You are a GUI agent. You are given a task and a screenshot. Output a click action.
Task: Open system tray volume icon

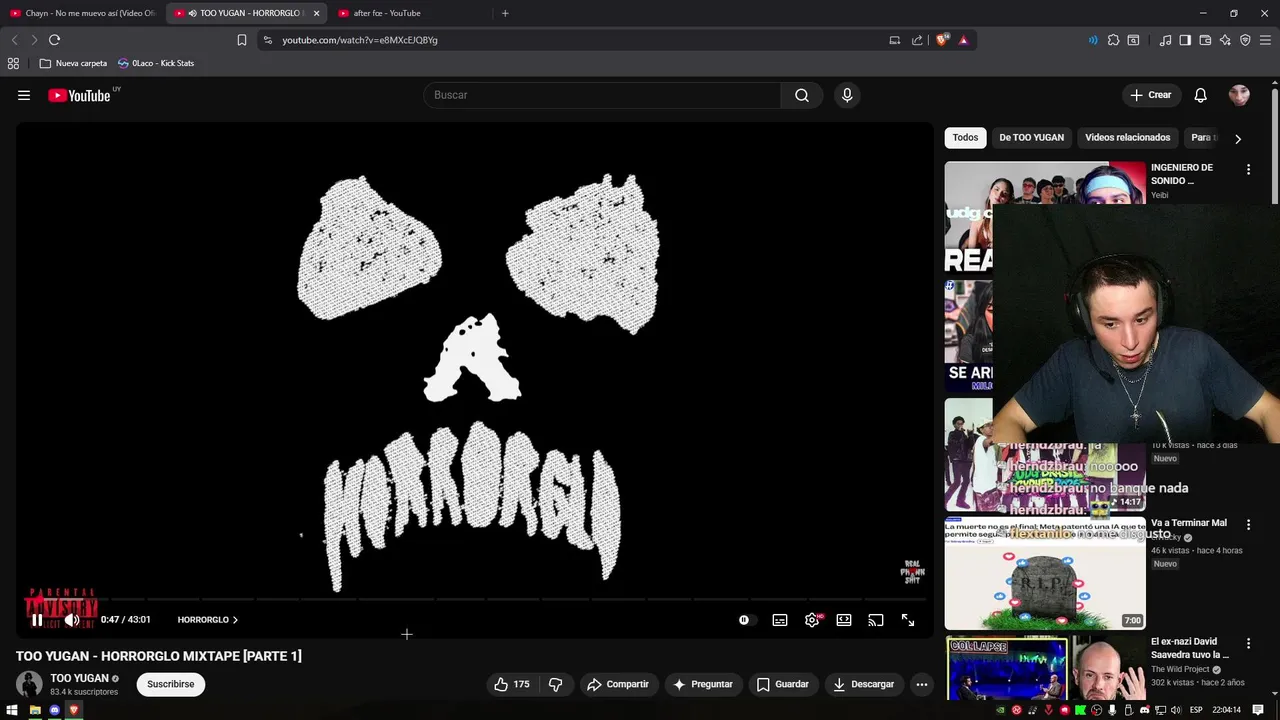tap(1177, 710)
